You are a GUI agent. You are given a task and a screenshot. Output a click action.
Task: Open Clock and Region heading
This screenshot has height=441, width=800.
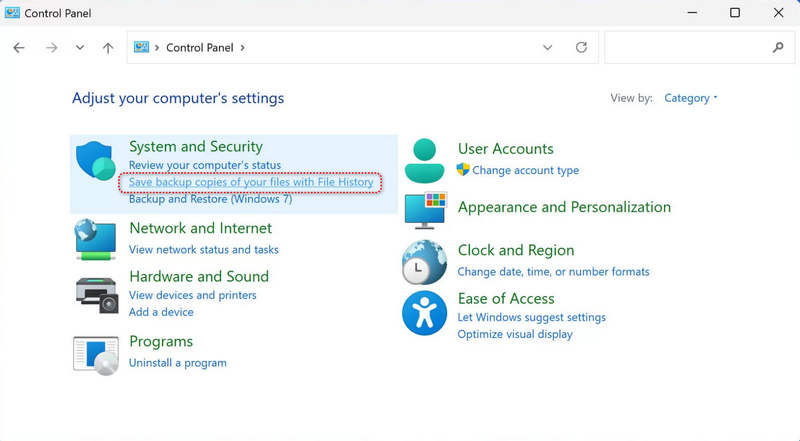[516, 250]
